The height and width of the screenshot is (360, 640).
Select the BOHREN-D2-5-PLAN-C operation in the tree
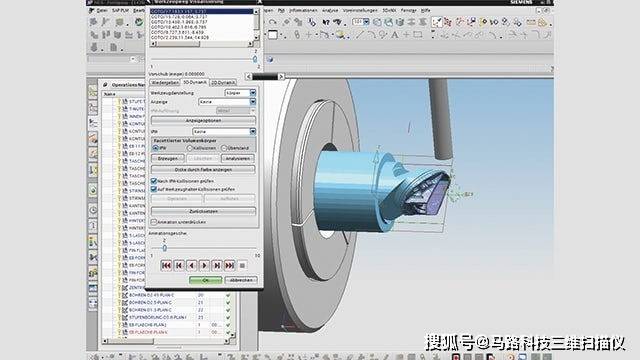click(151, 302)
